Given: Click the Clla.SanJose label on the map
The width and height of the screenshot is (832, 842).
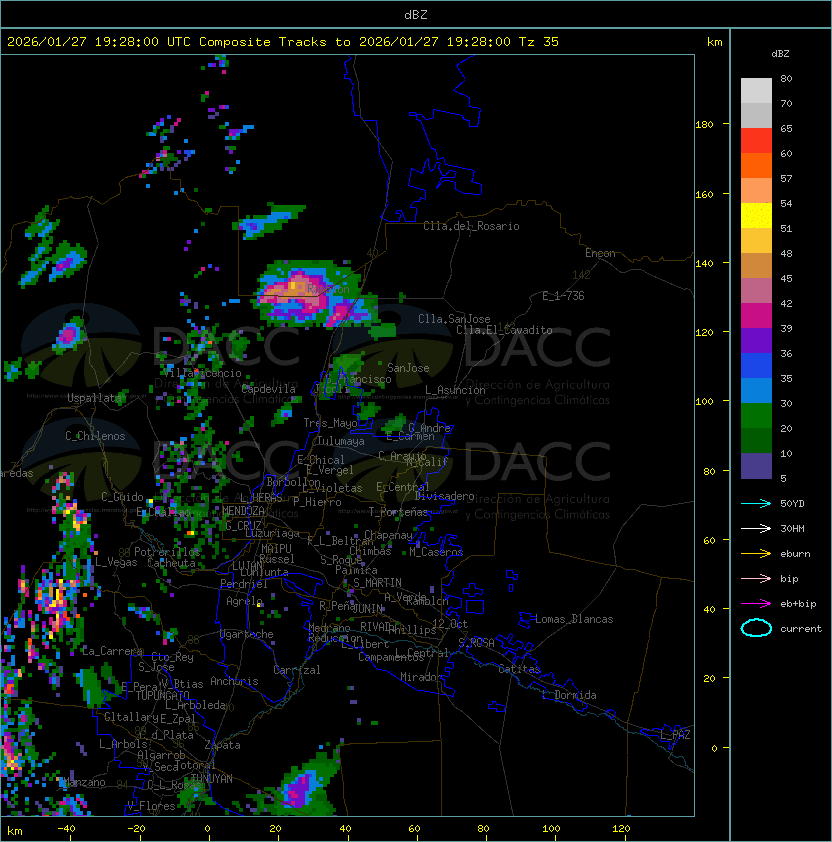Looking at the screenshot, I should pyautogui.click(x=454, y=320).
